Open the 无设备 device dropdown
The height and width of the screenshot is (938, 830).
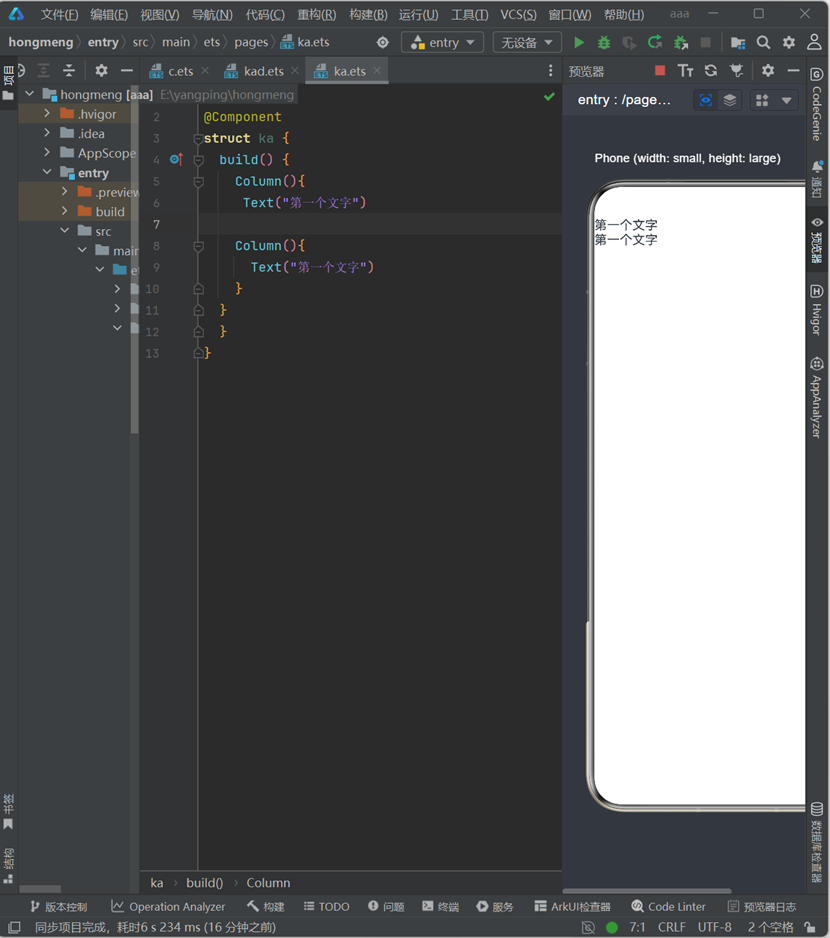click(x=527, y=42)
